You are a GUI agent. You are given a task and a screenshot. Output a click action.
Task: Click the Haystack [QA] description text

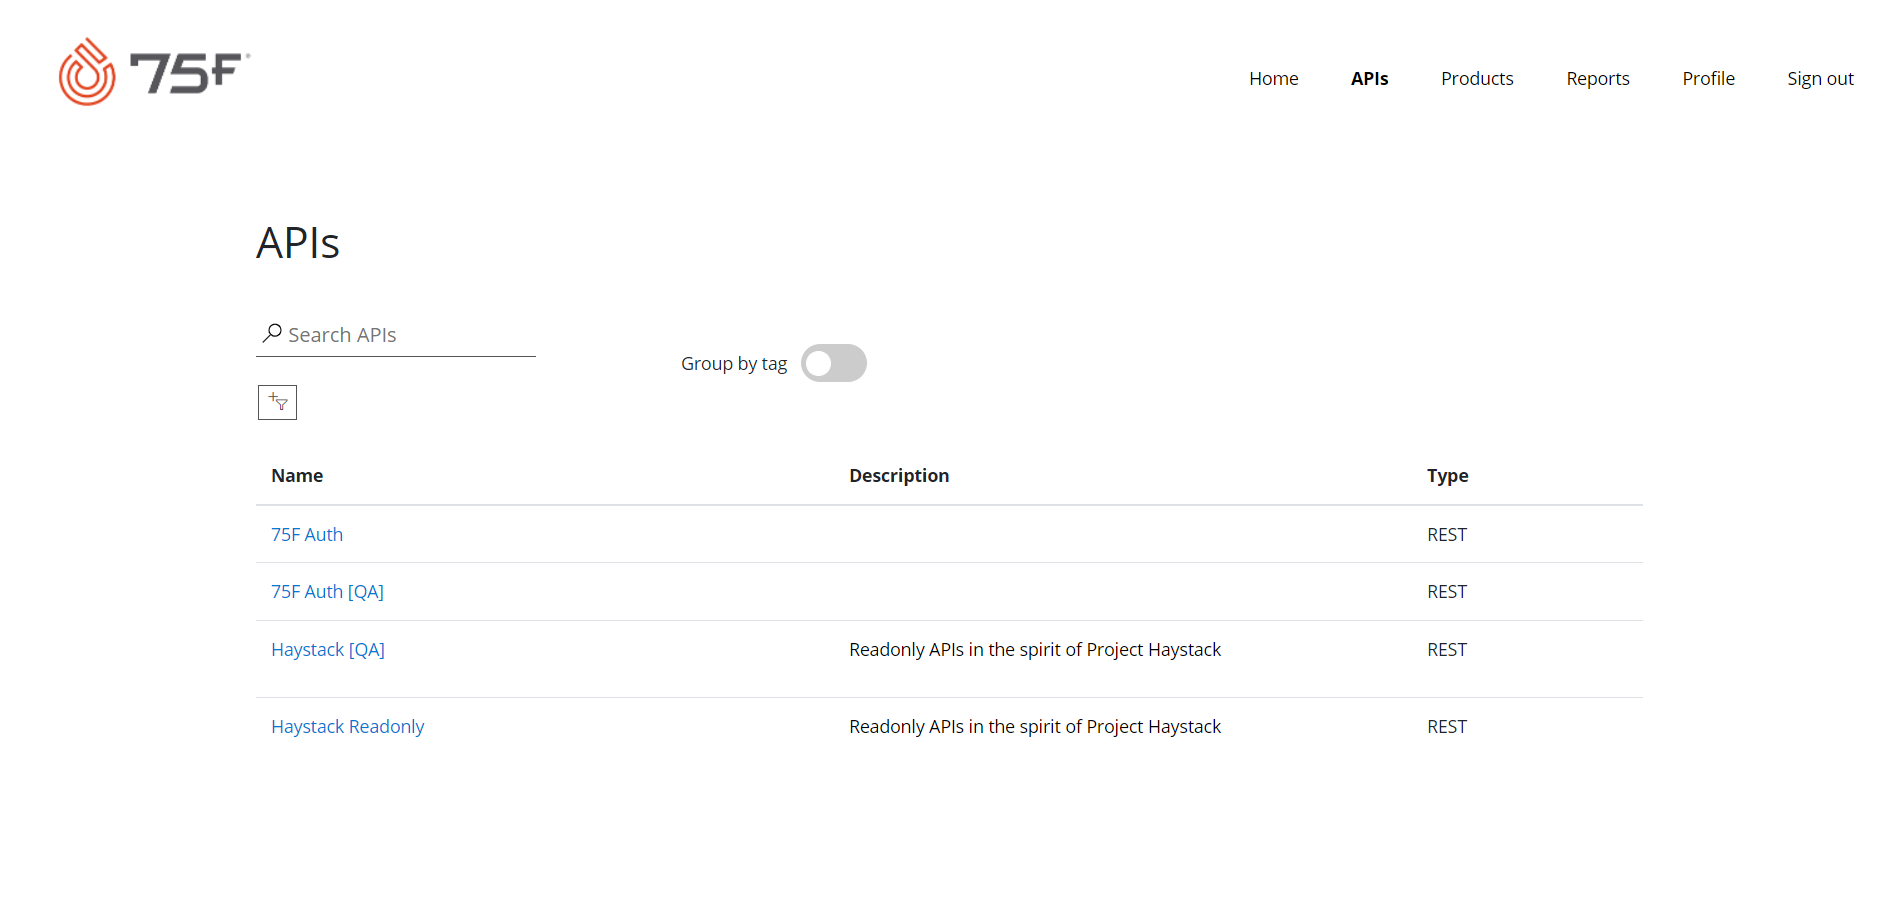[1035, 649]
